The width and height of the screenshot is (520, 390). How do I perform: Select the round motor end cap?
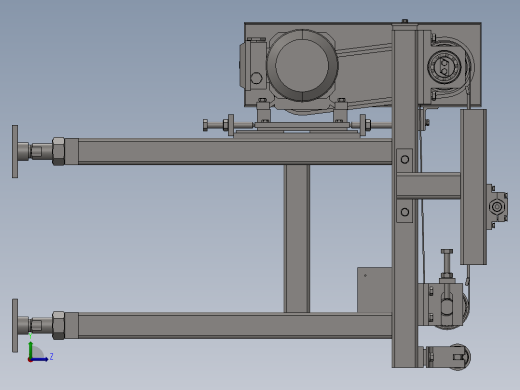click(302, 65)
